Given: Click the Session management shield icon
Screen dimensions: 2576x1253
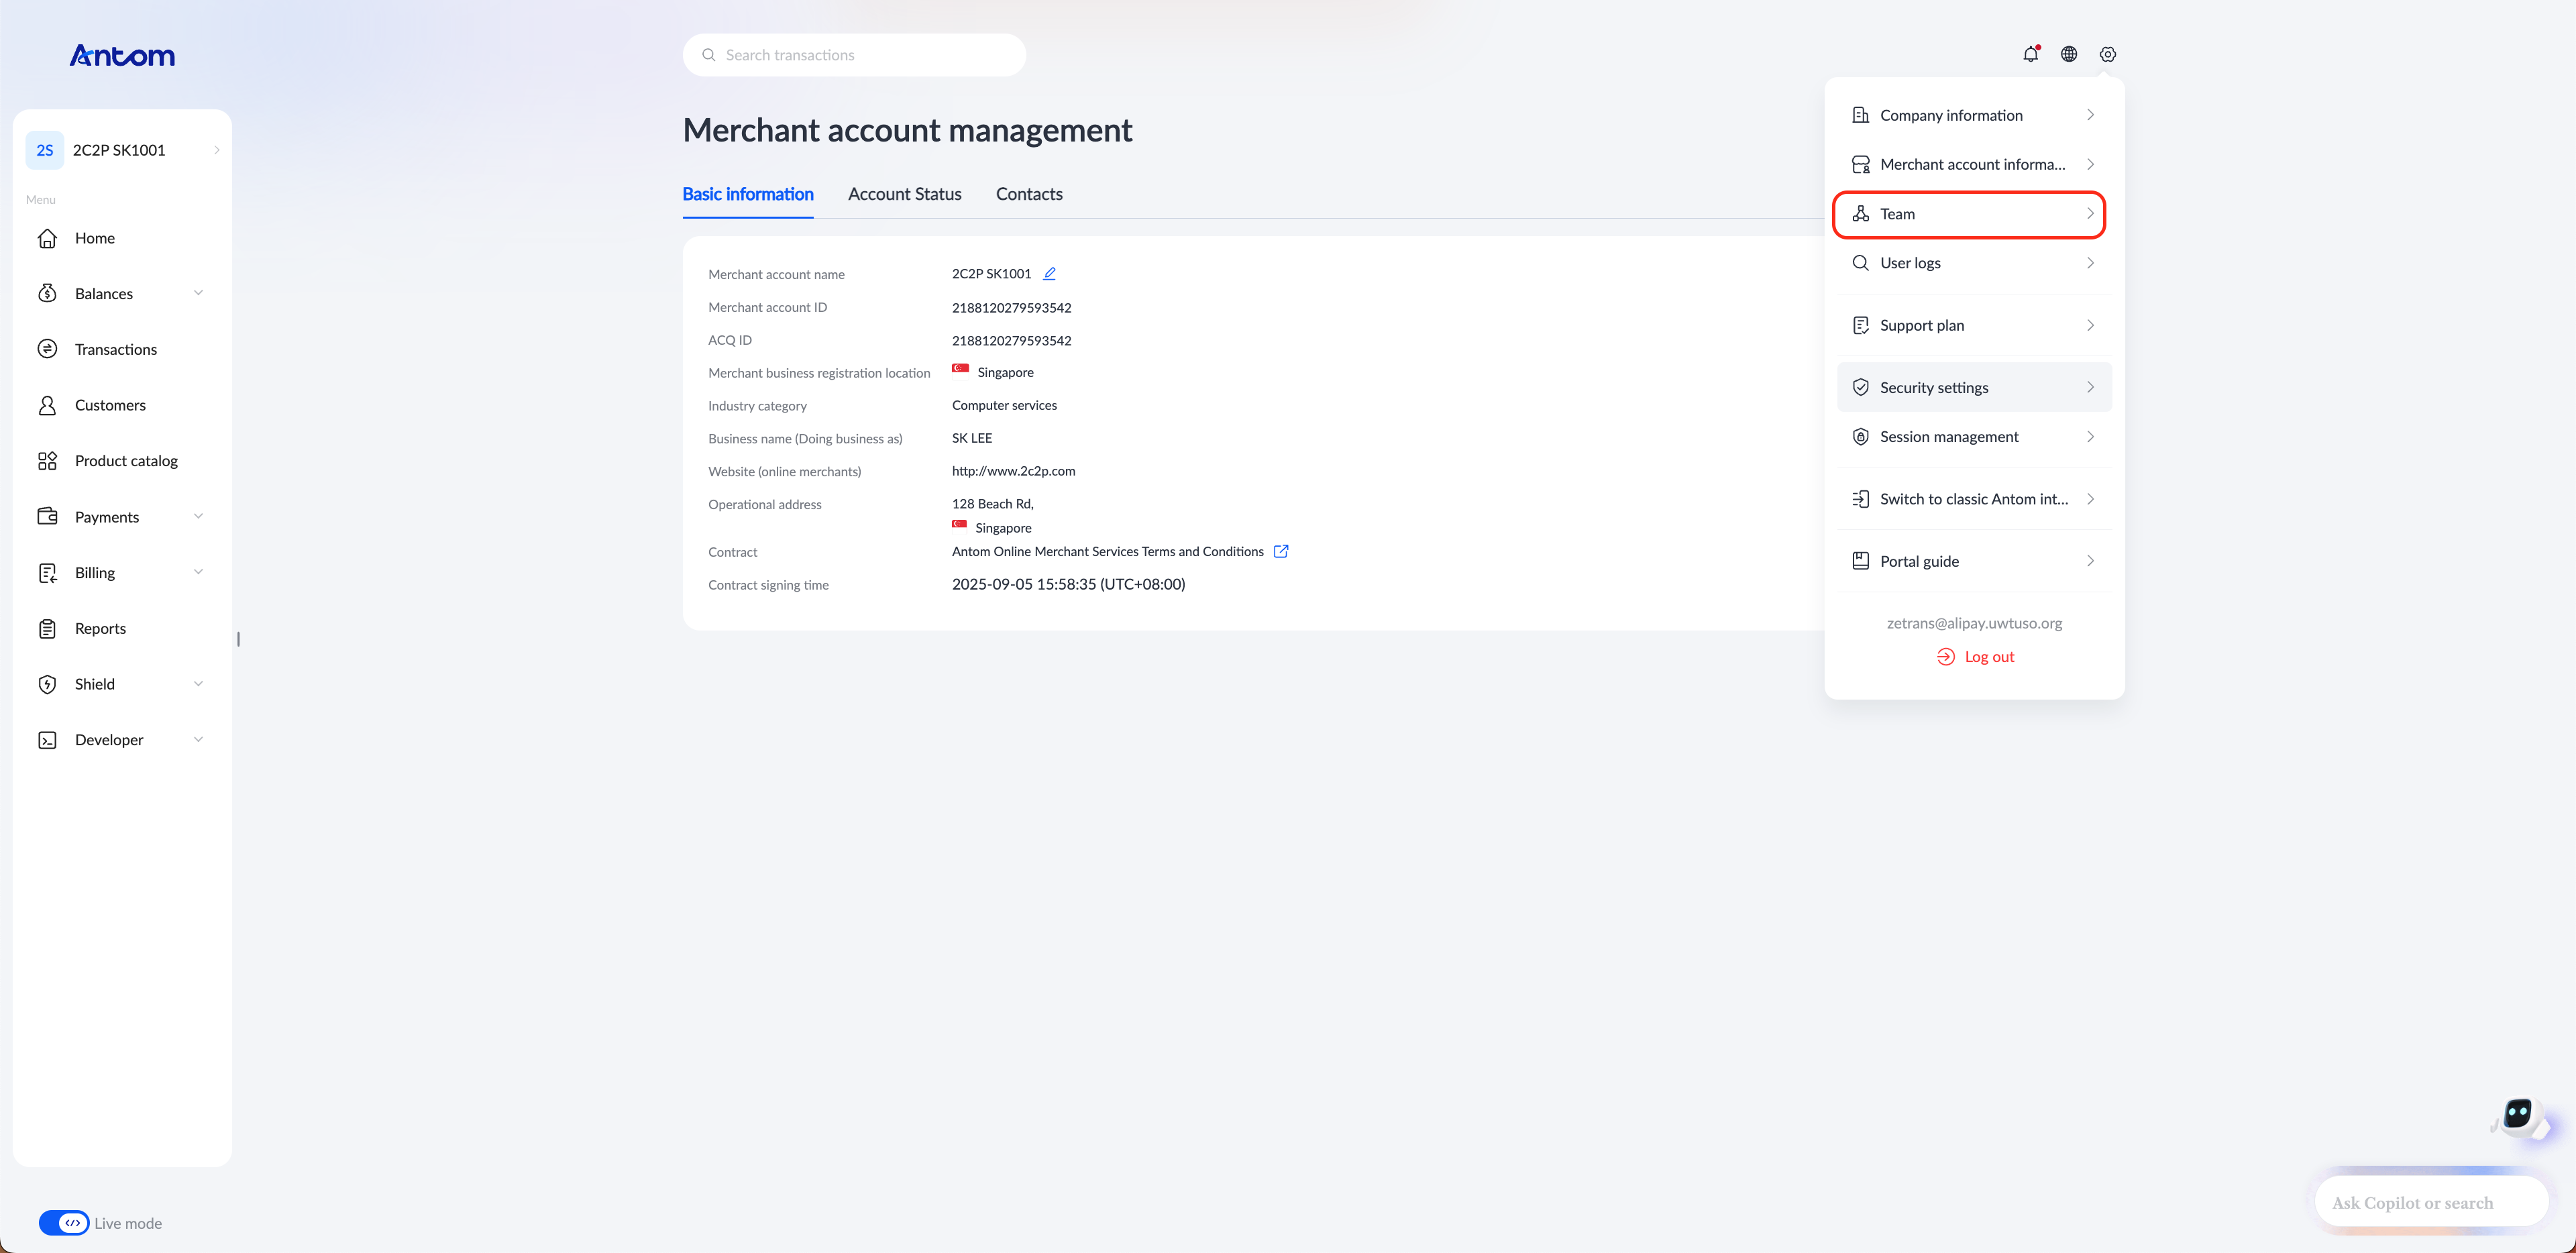Looking at the screenshot, I should 1860,437.
